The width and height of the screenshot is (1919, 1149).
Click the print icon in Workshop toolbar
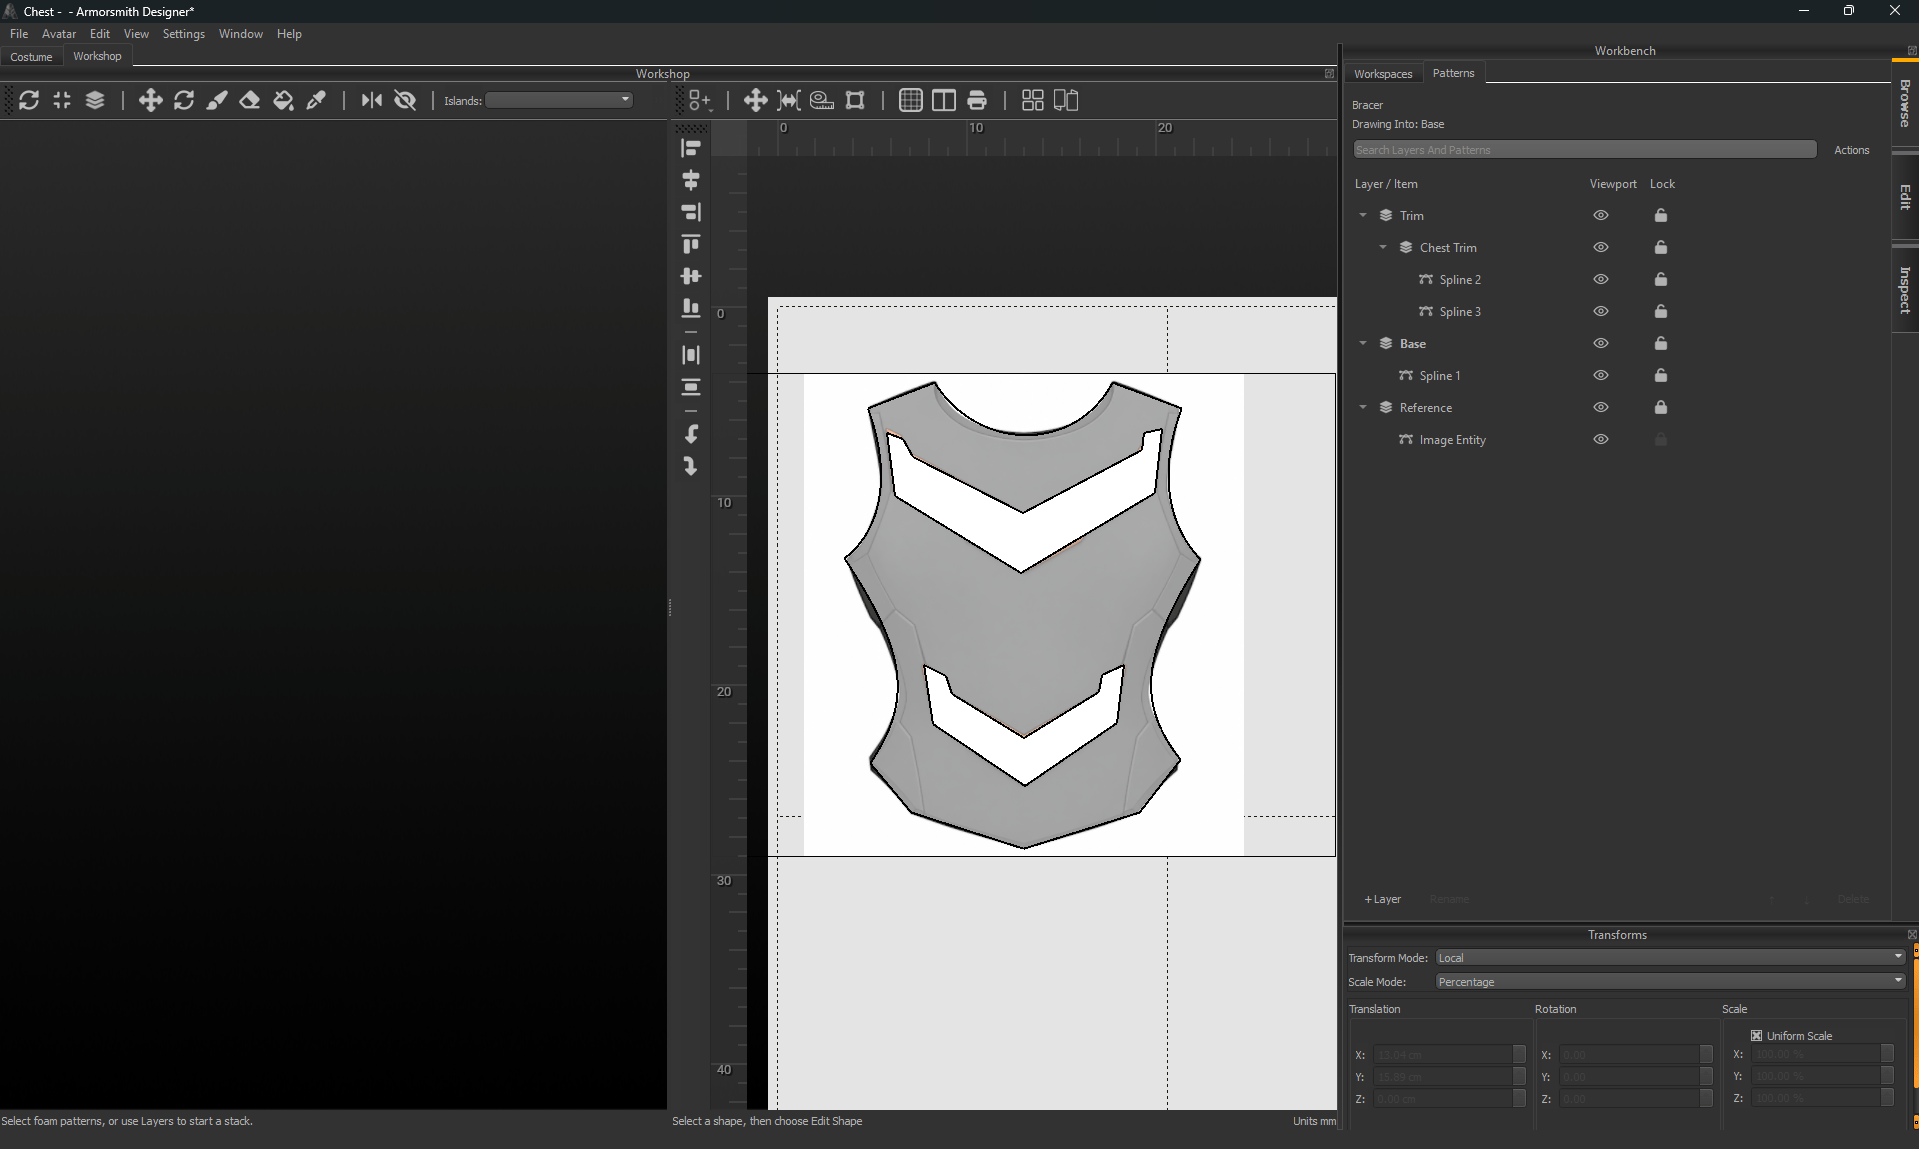point(977,100)
